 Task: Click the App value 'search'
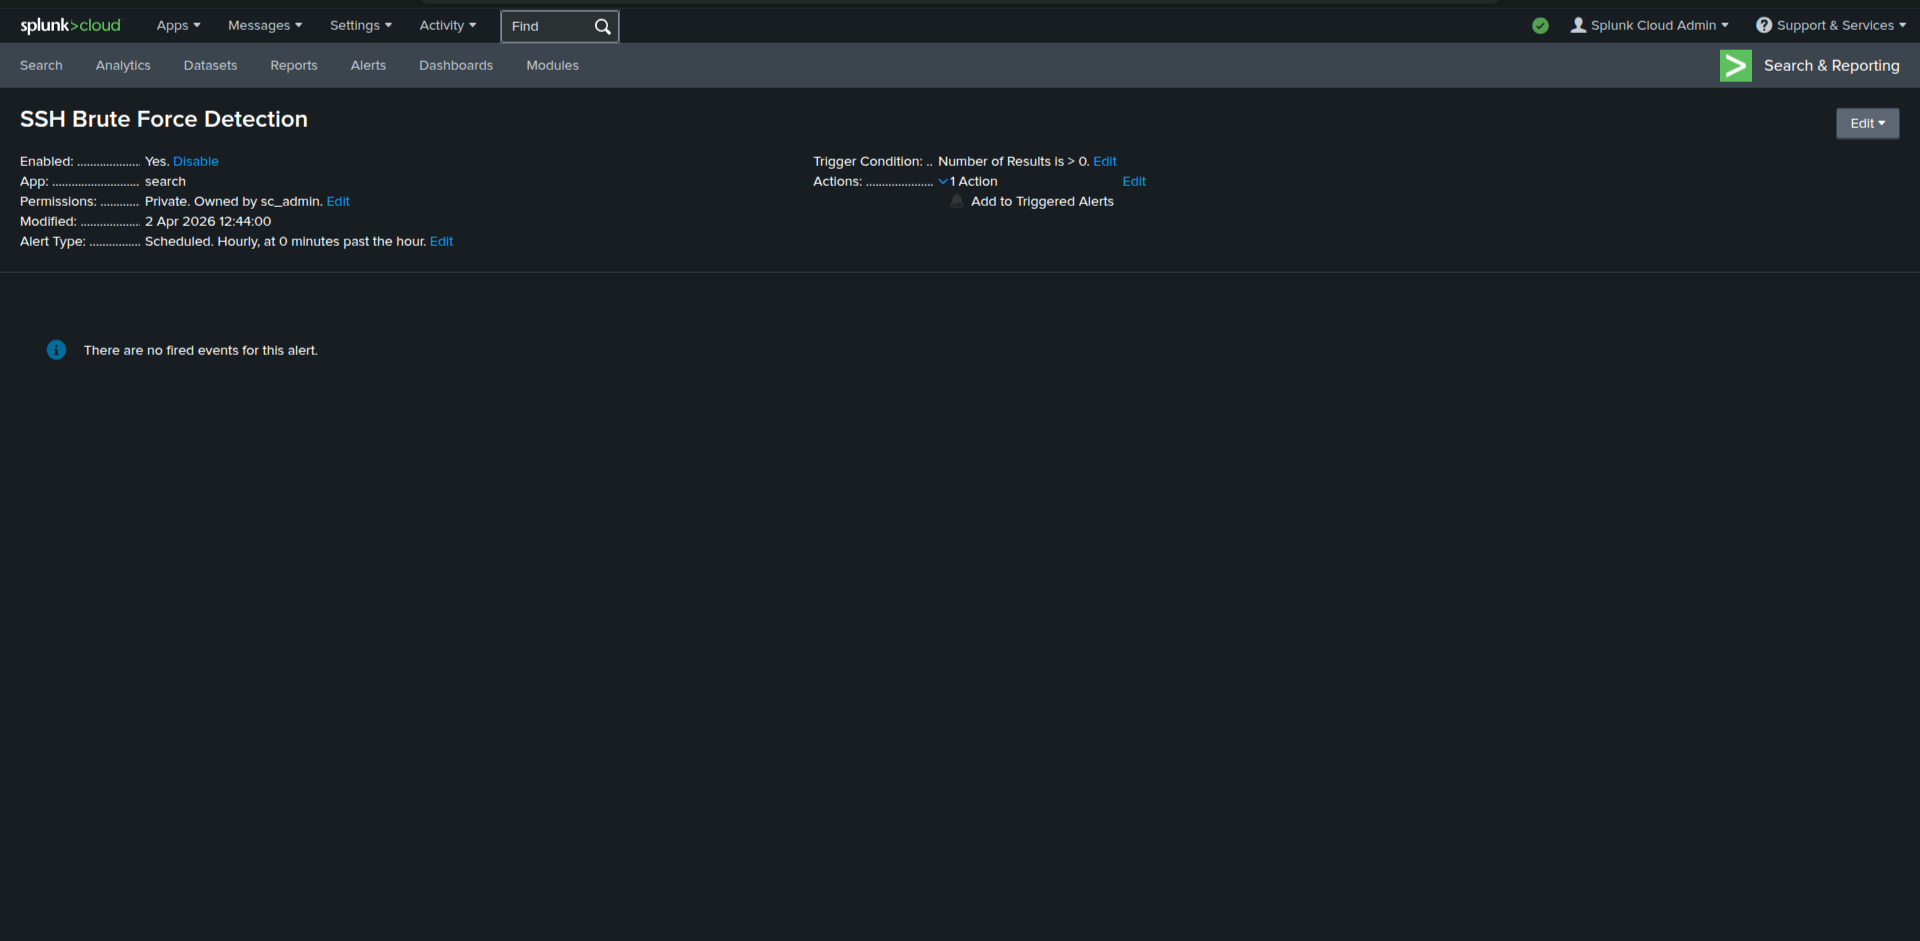click(x=165, y=181)
